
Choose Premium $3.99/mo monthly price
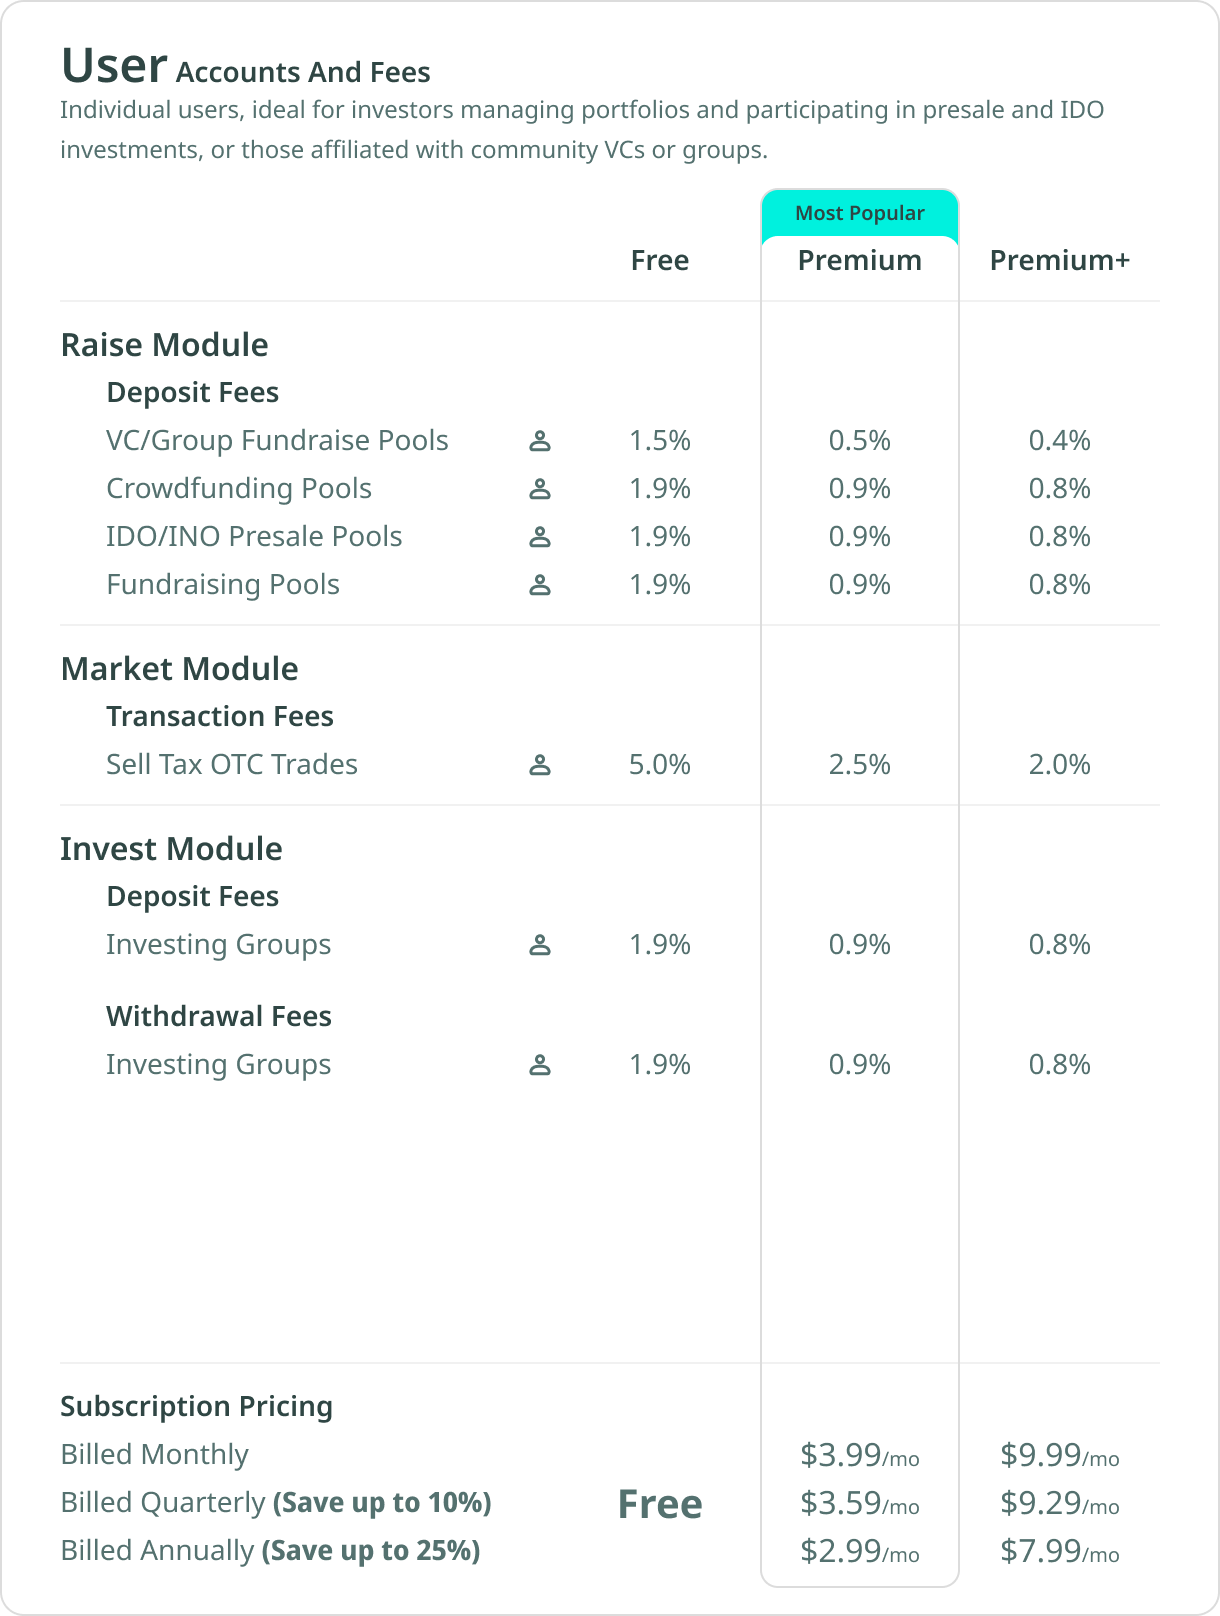[x=860, y=1455]
